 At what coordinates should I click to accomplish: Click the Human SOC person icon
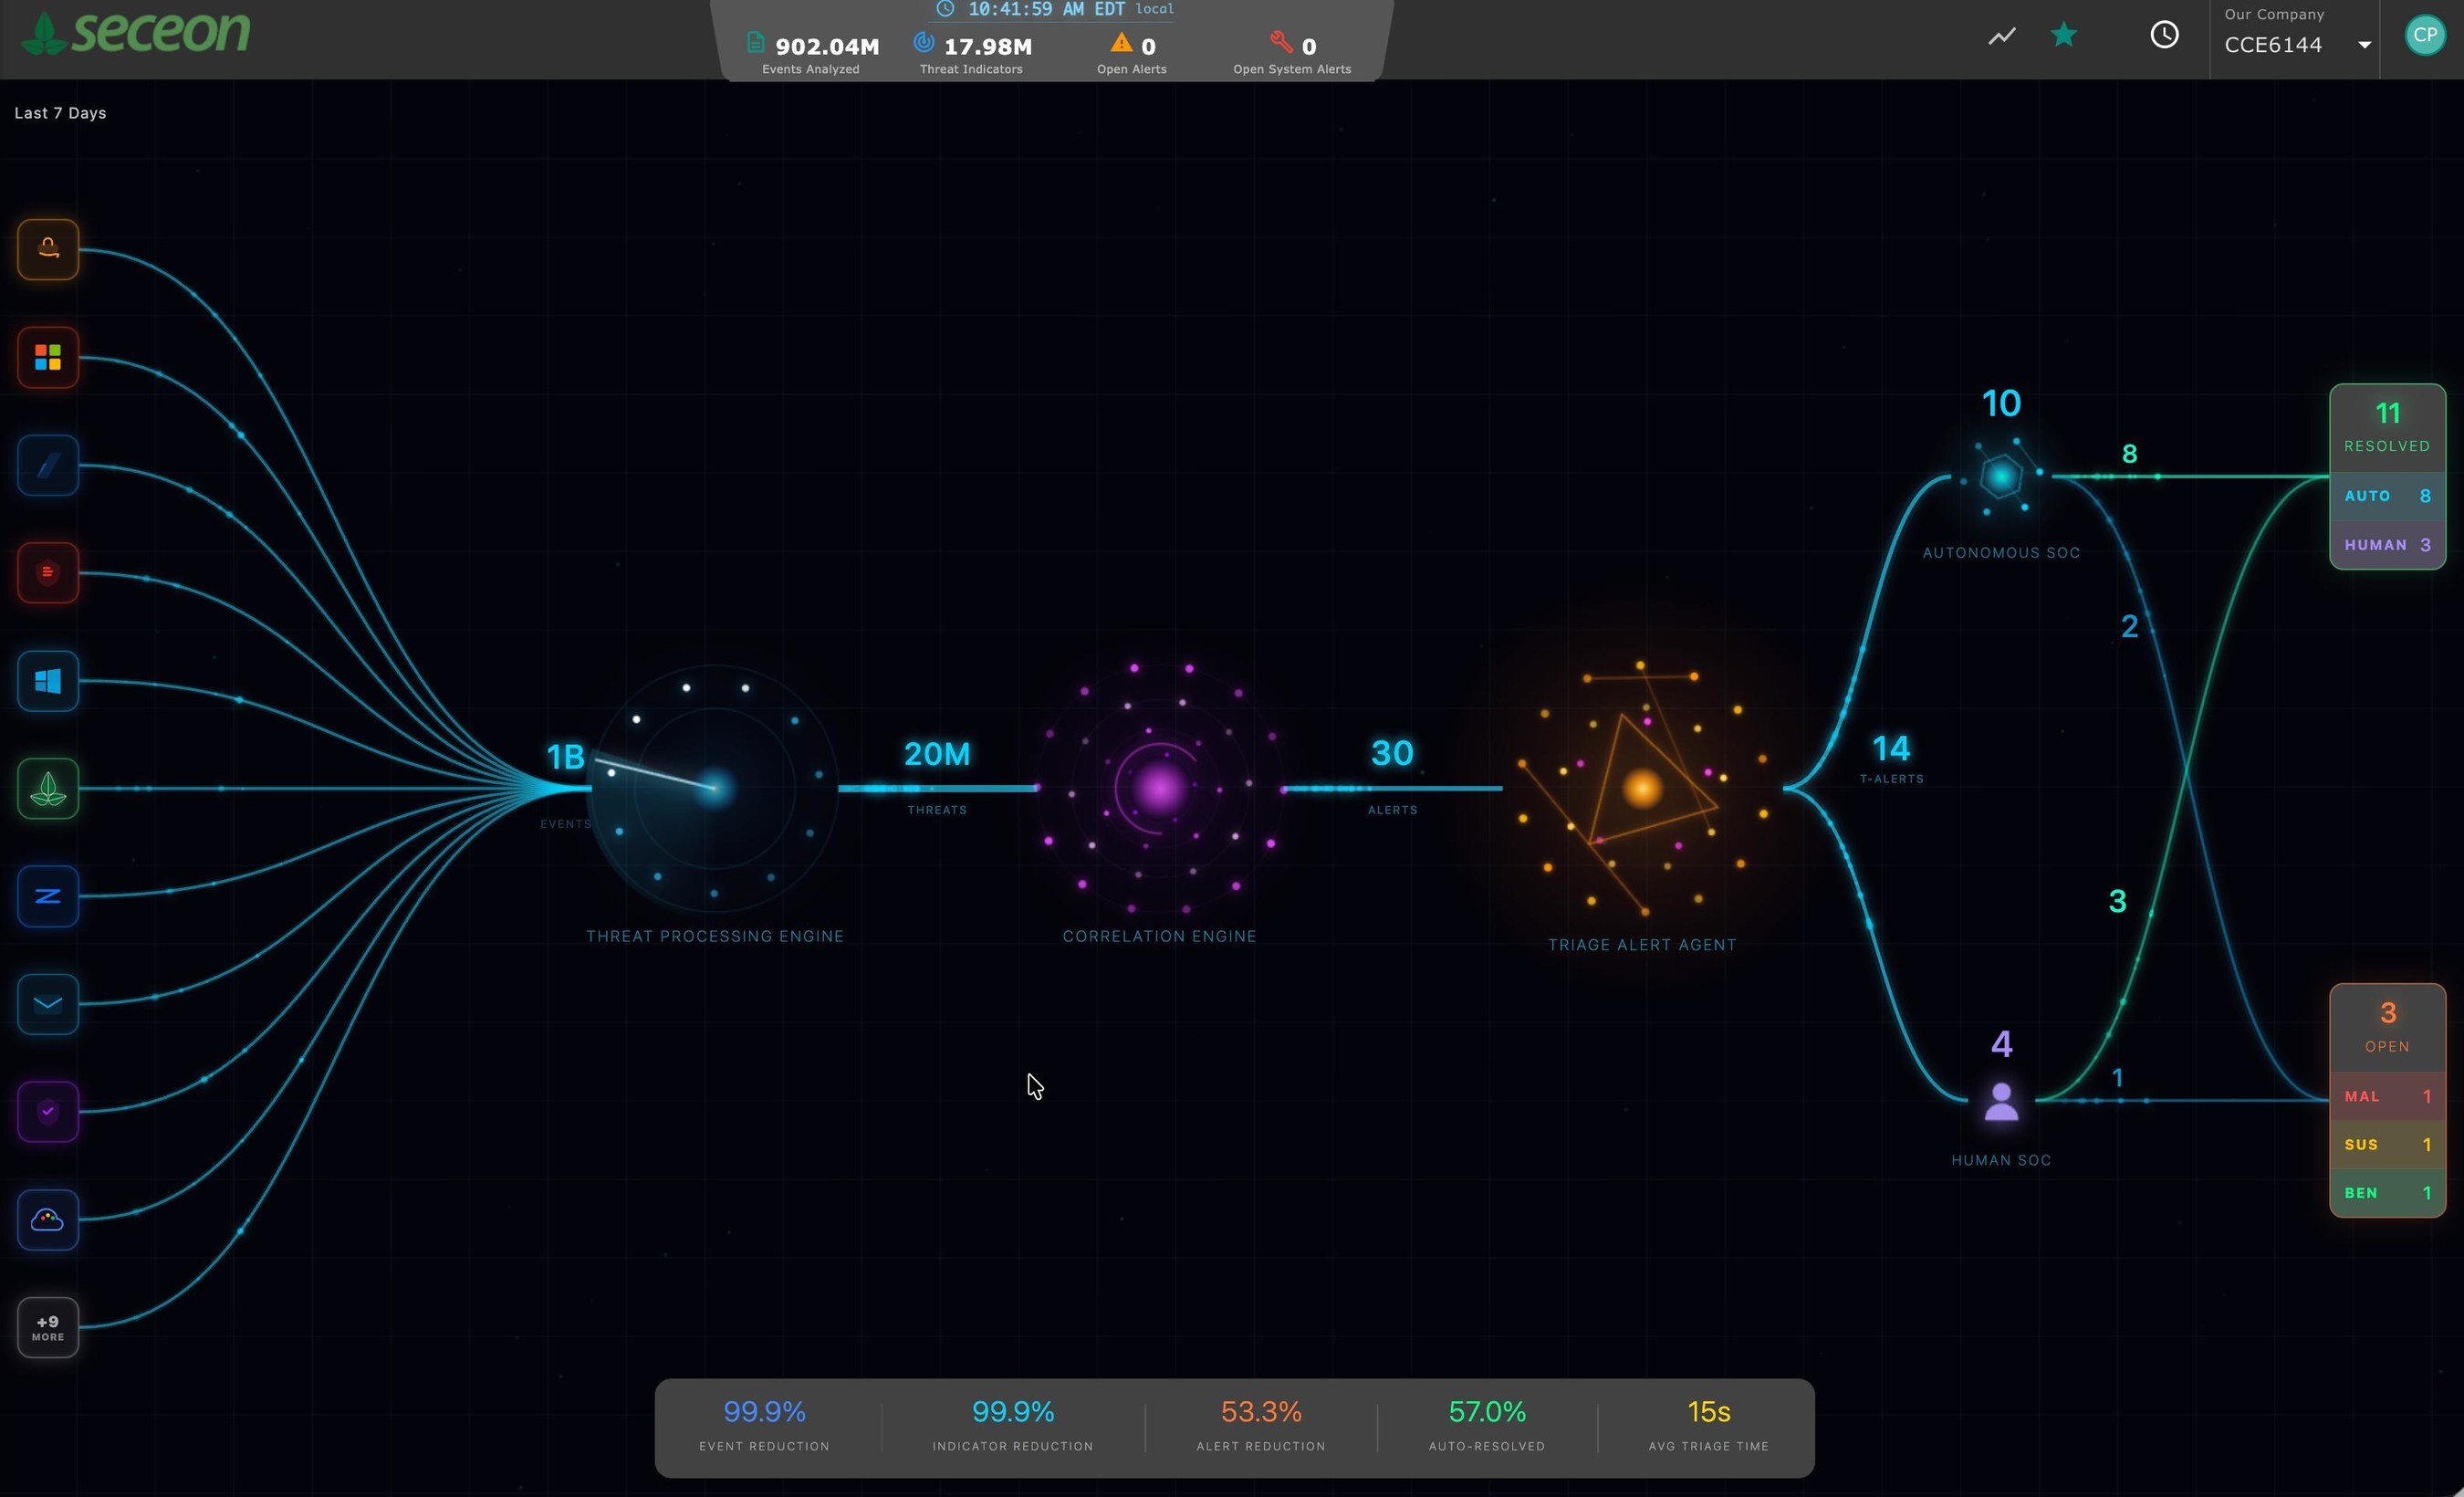[2001, 1102]
